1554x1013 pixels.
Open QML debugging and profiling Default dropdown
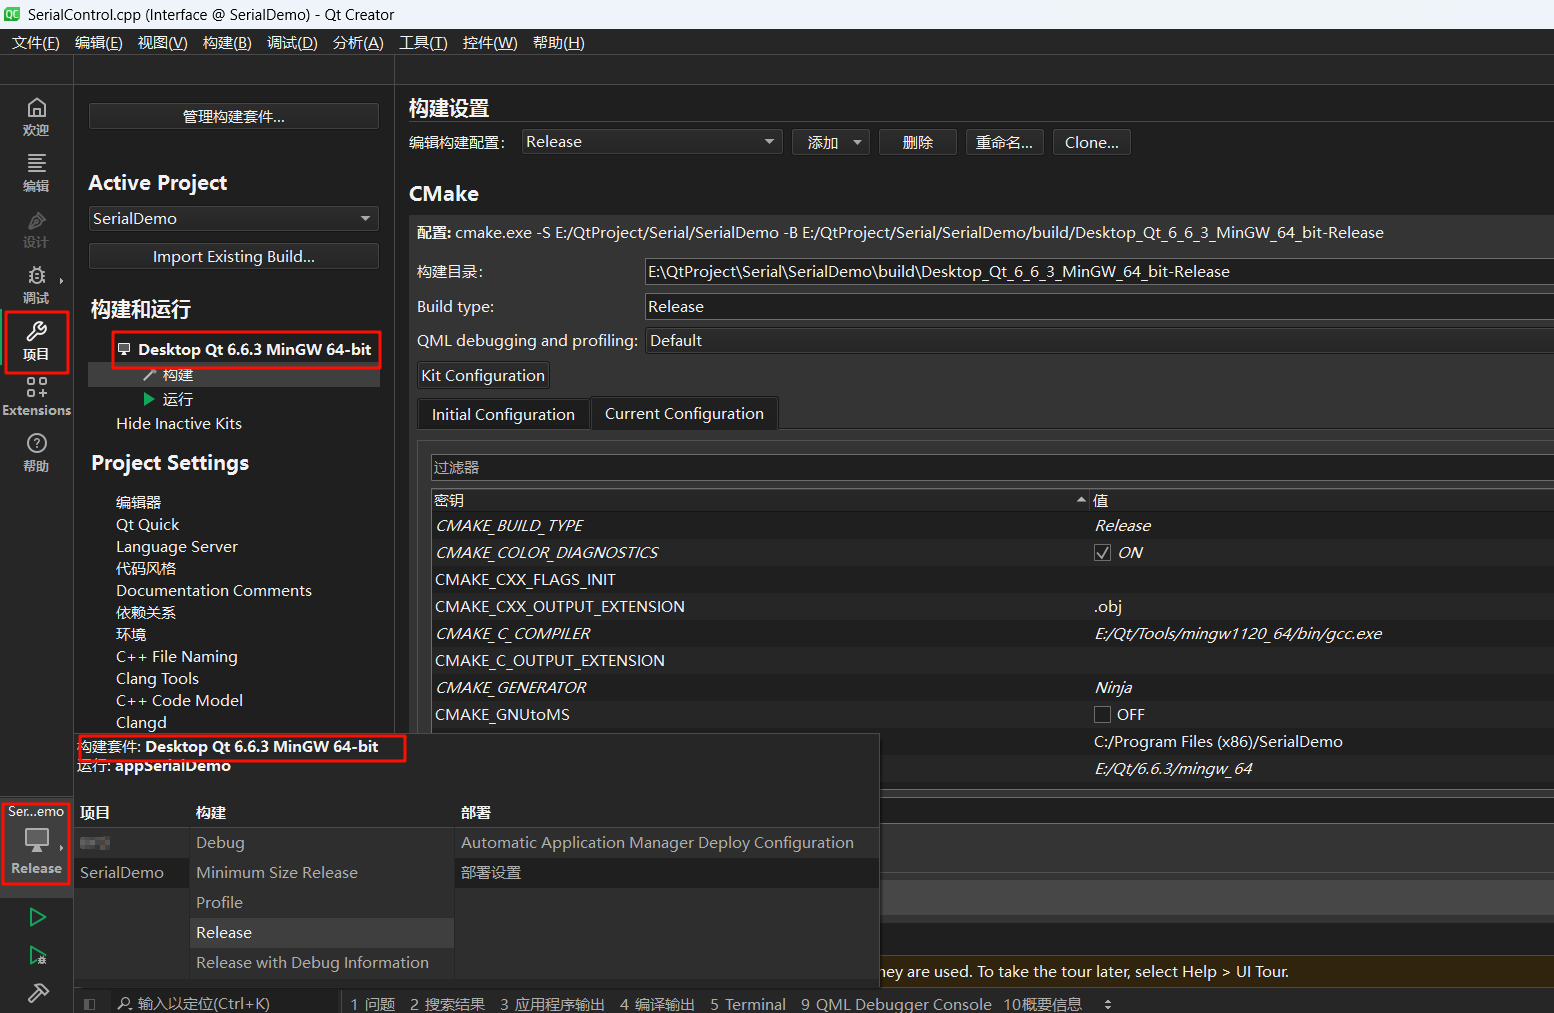[x=1099, y=341]
